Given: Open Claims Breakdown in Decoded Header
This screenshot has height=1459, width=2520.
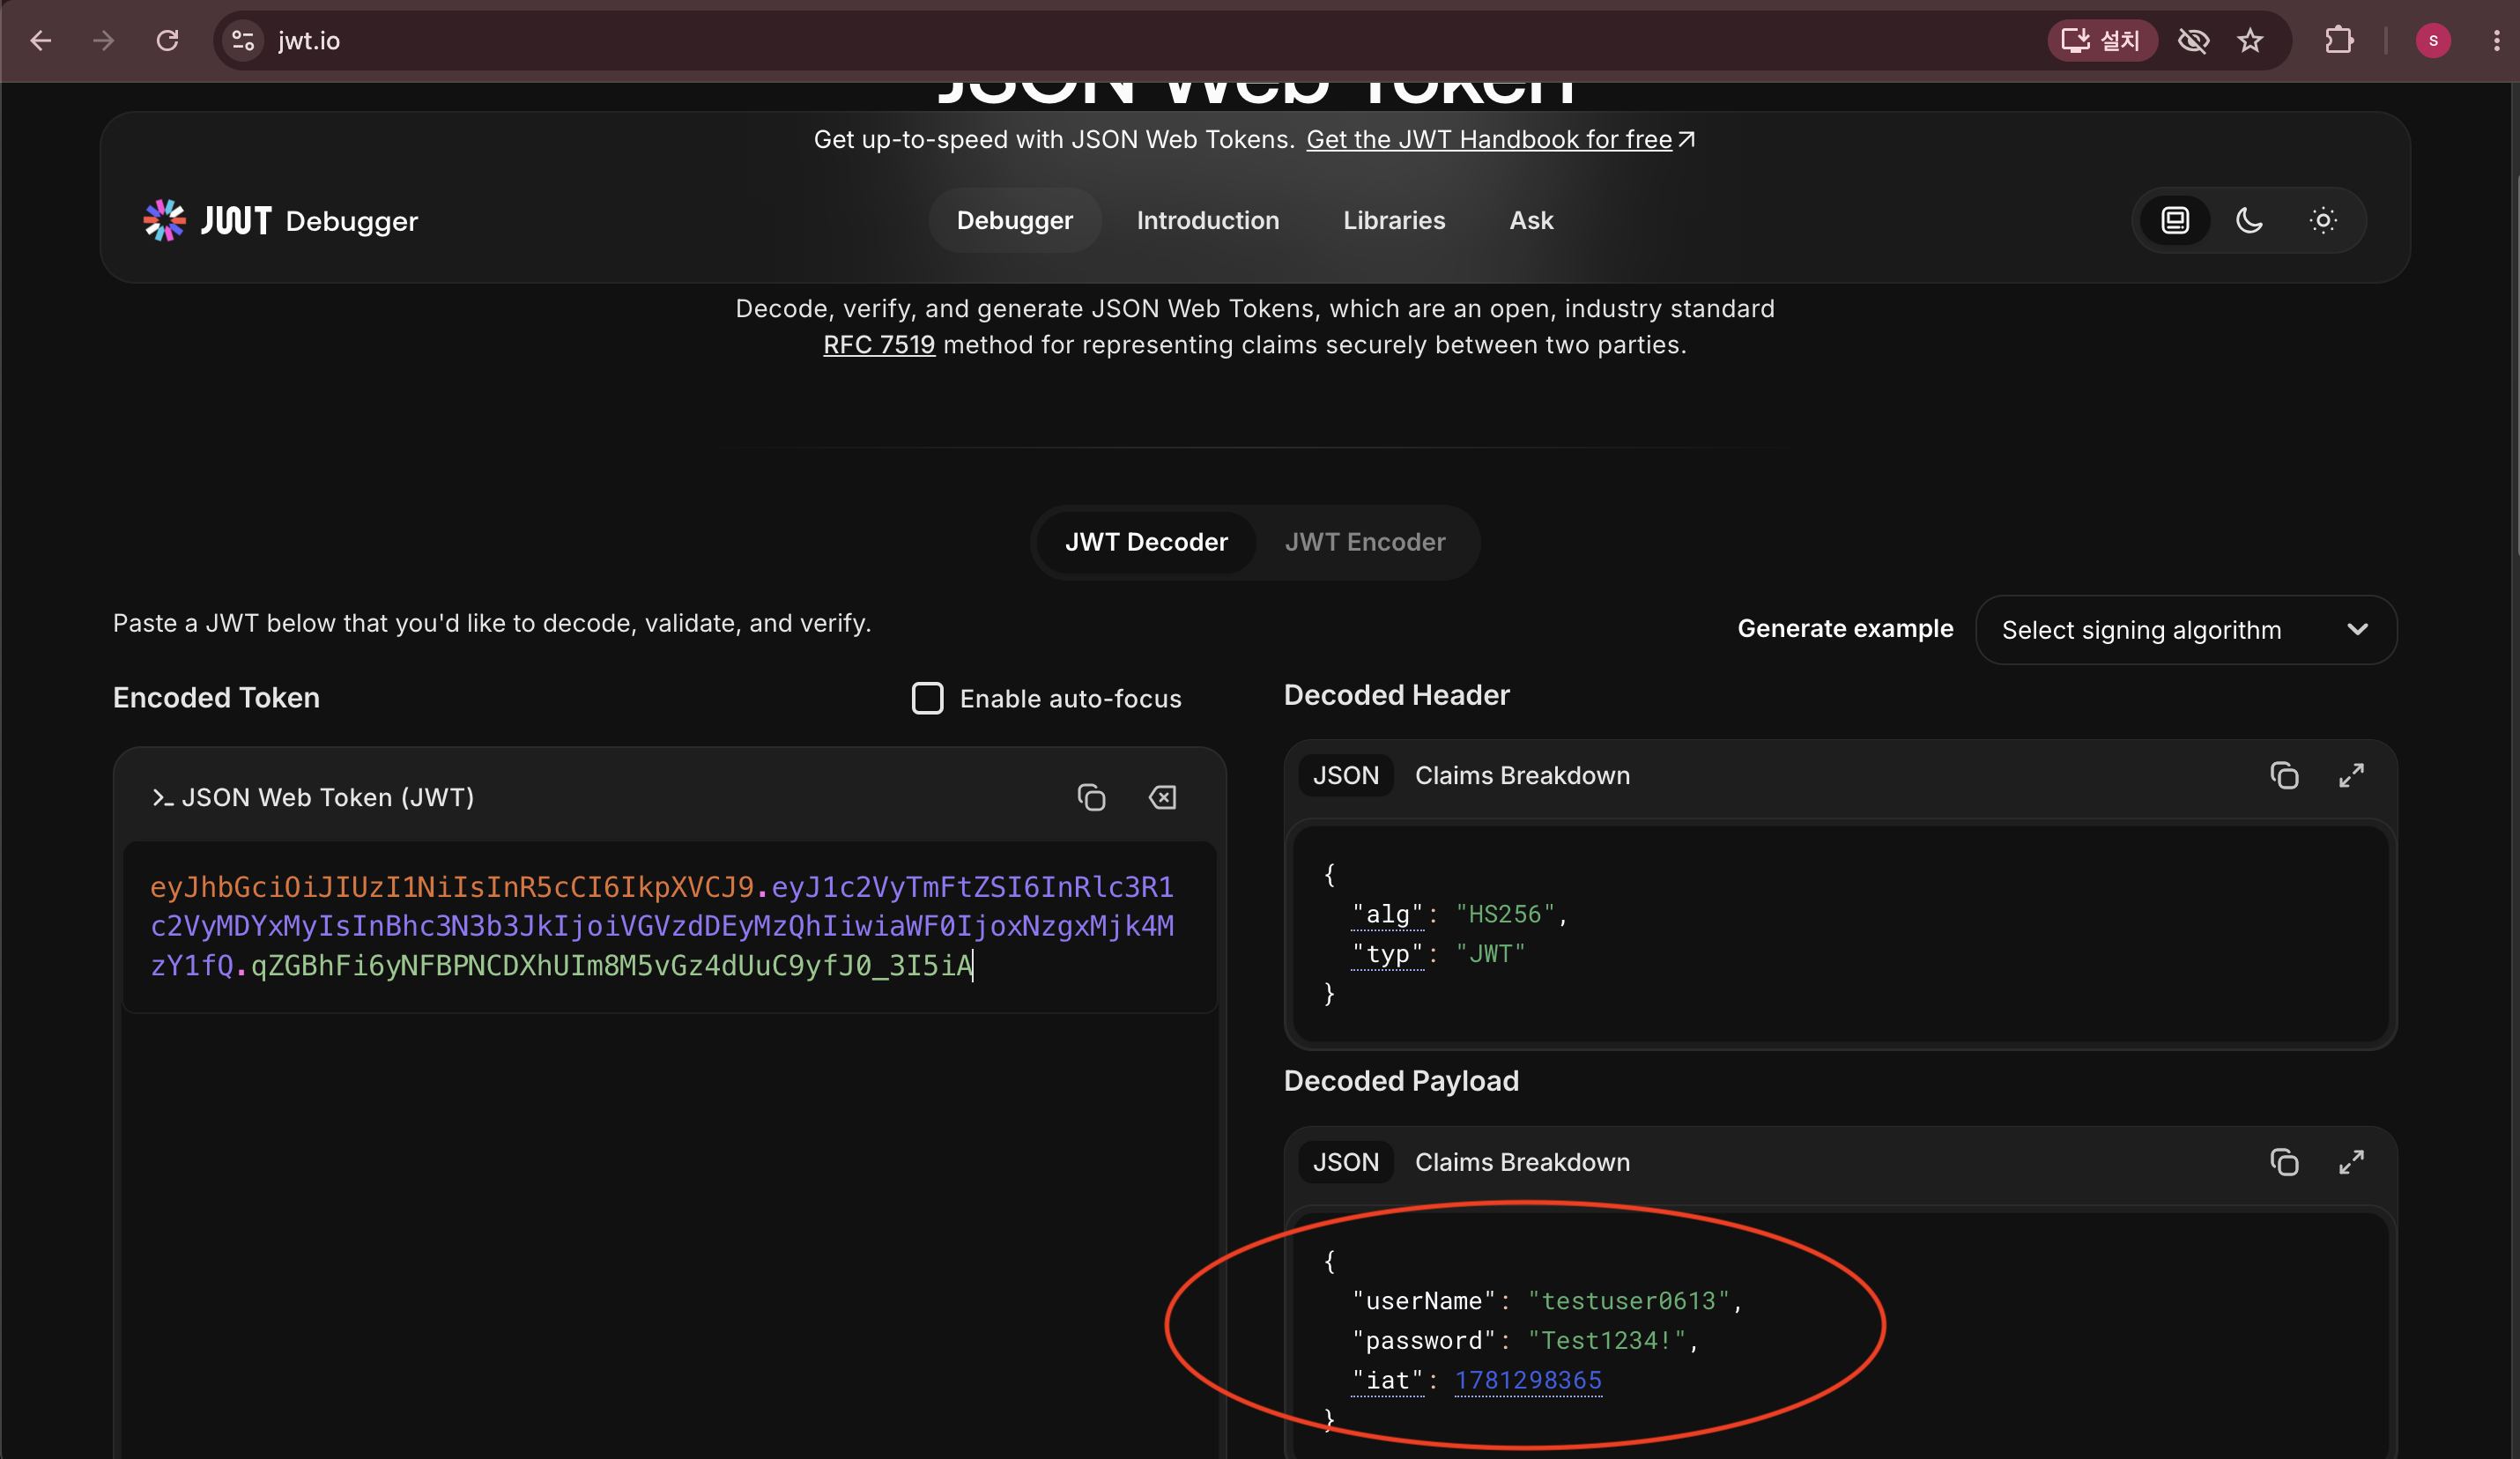Looking at the screenshot, I should point(1522,775).
